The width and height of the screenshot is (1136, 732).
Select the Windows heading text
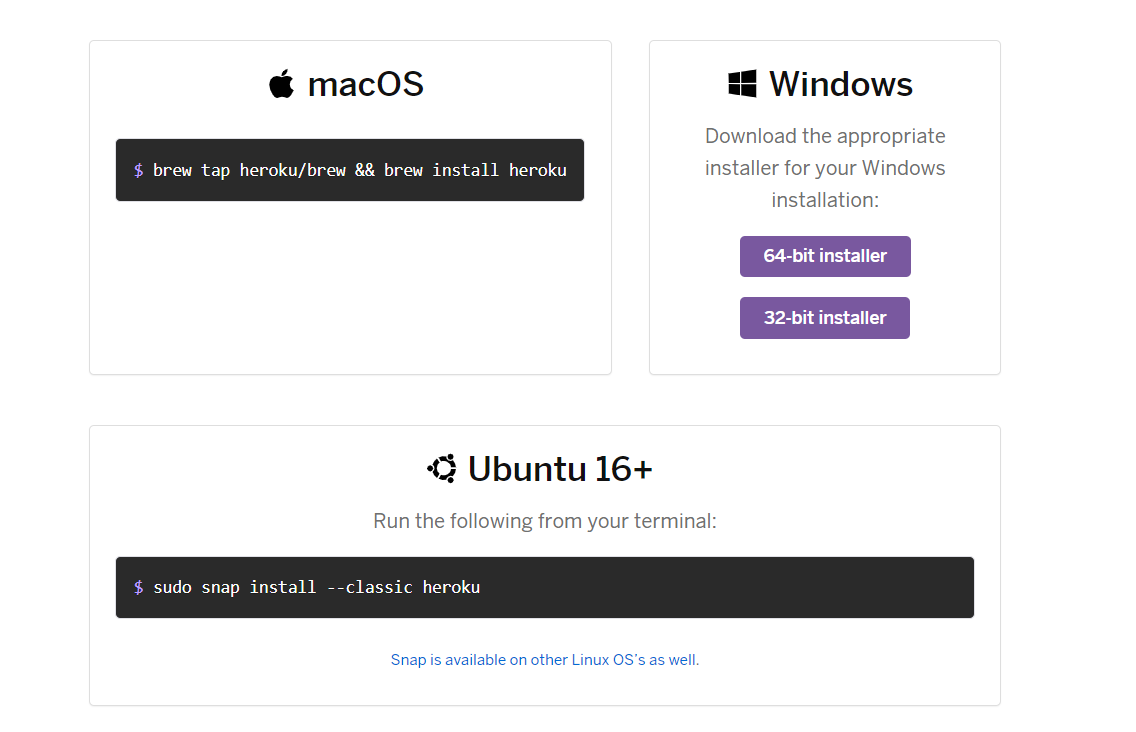tap(841, 84)
